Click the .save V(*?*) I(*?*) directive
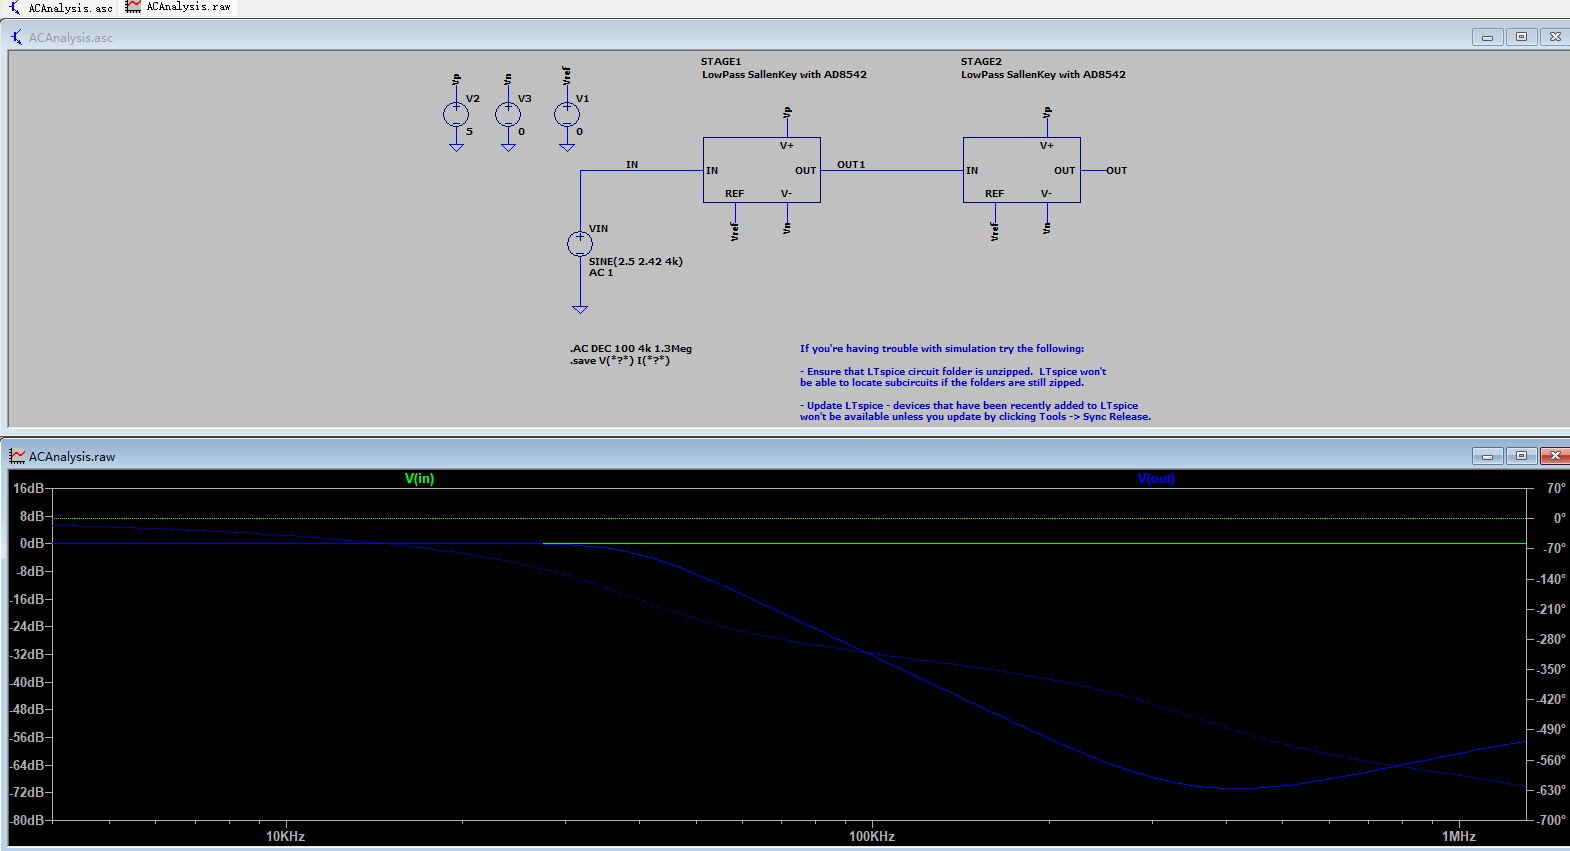The height and width of the screenshot is (851, 1570). tap(620, 361)
